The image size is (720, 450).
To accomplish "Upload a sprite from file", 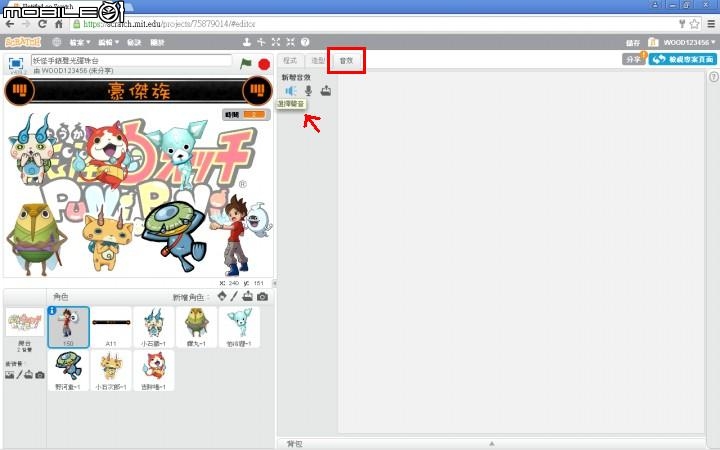I will (248, 296).
